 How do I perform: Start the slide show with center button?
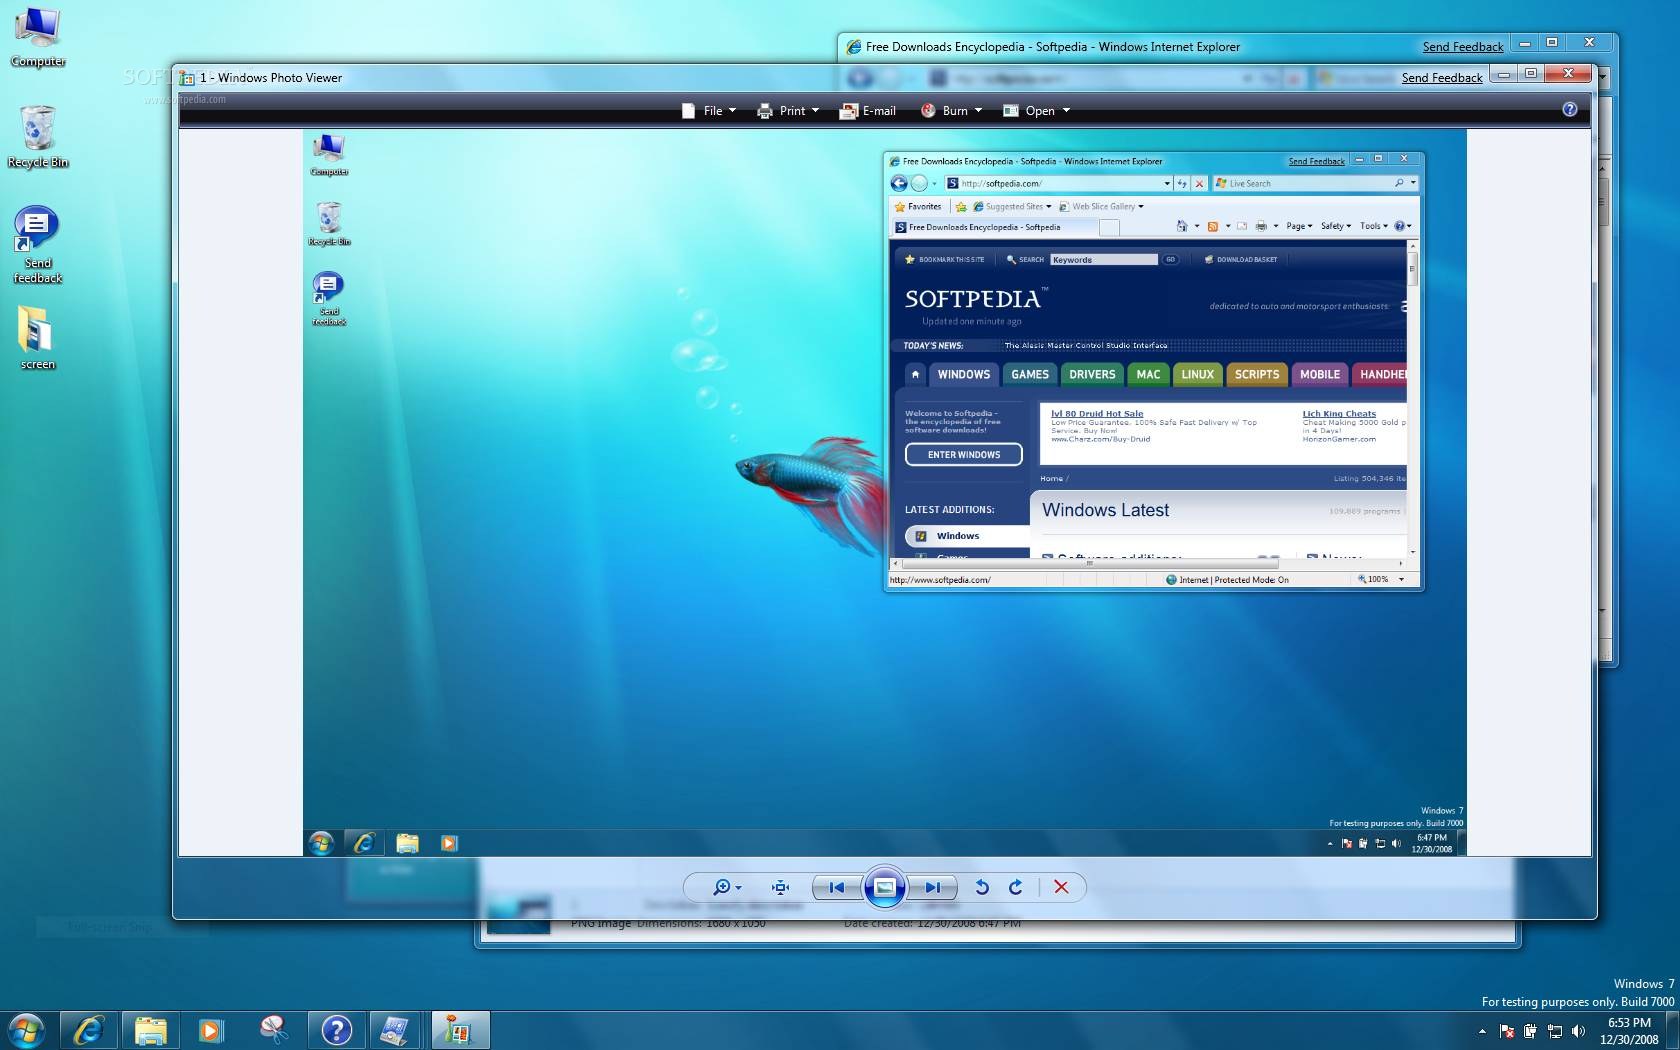pos(885,887)
